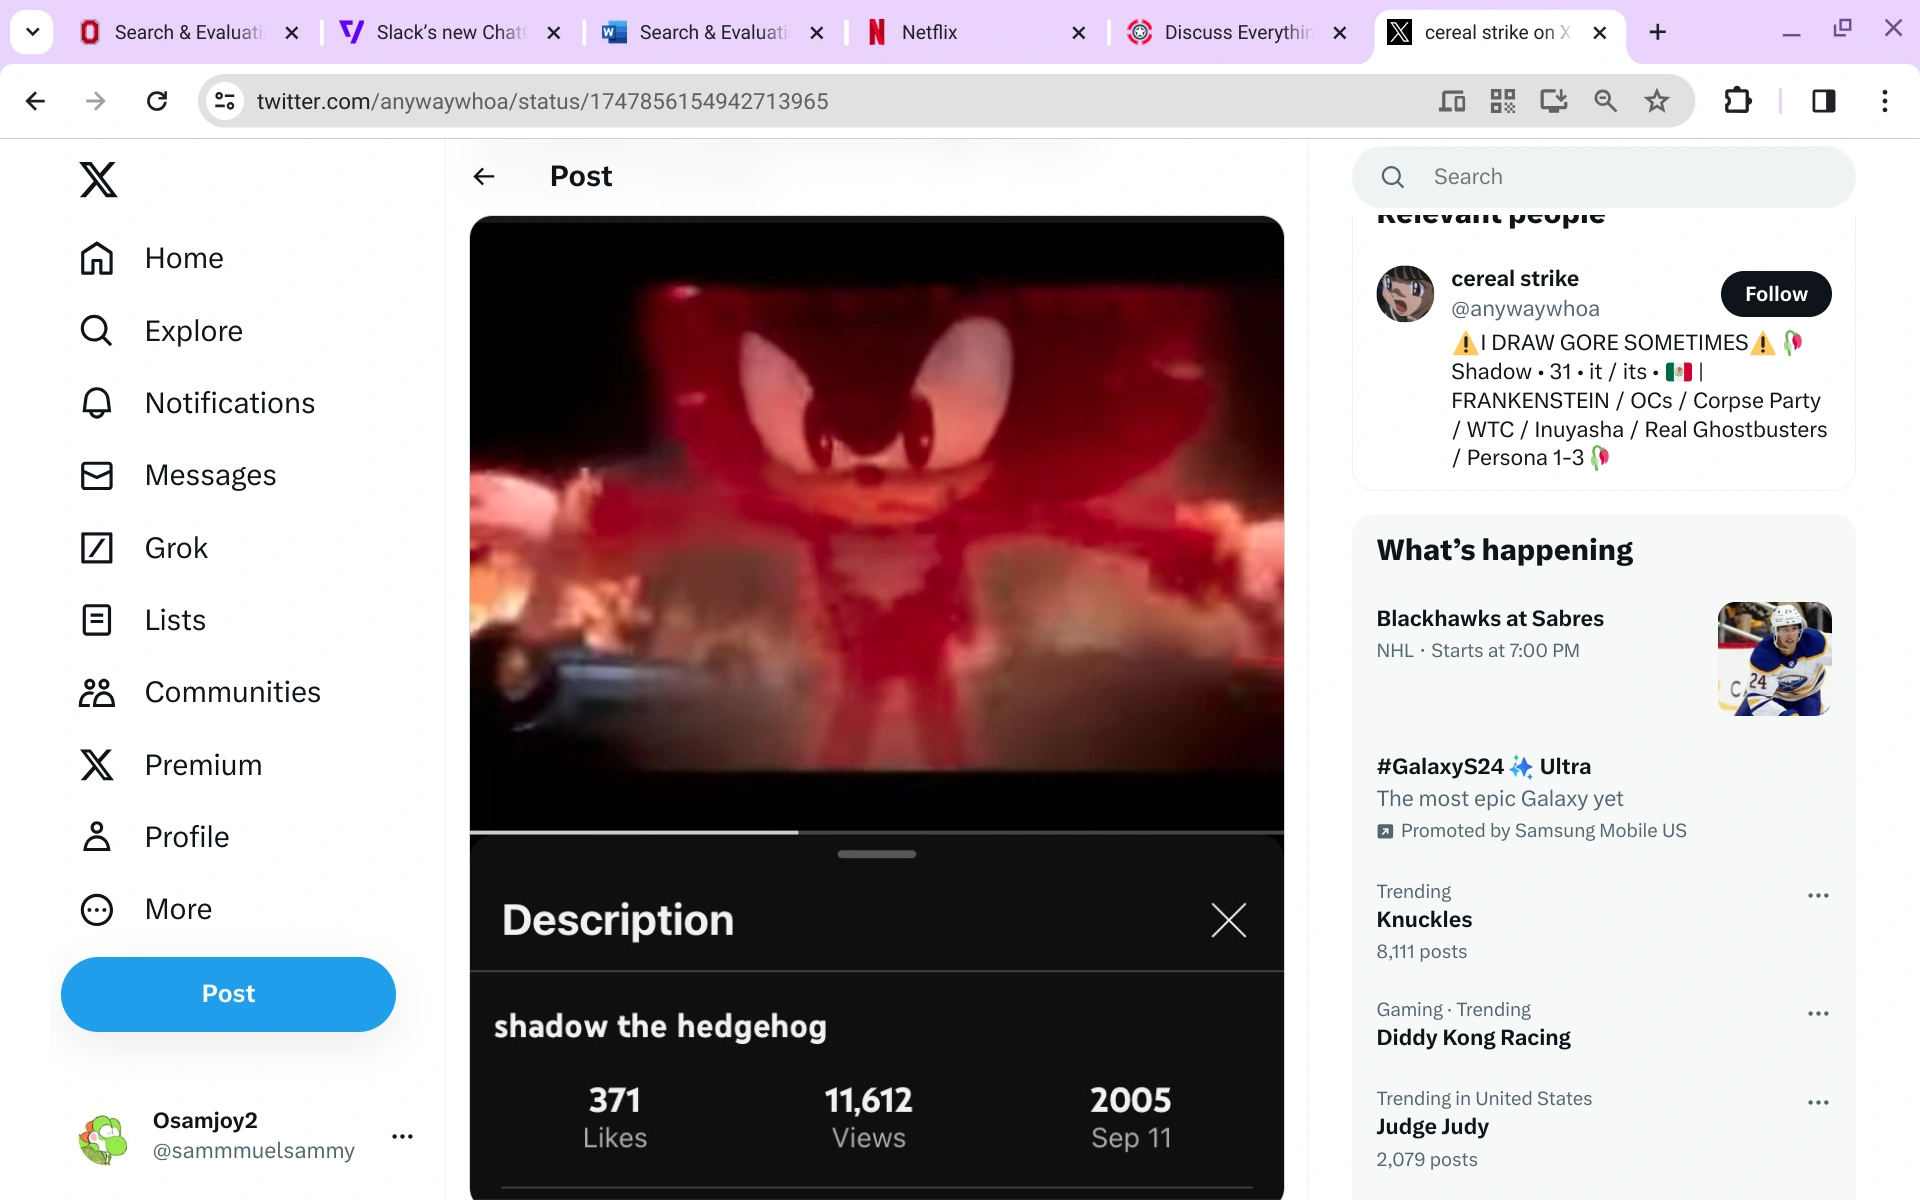Open Diddy Kong Racing trend options

coord(1818,1014)
